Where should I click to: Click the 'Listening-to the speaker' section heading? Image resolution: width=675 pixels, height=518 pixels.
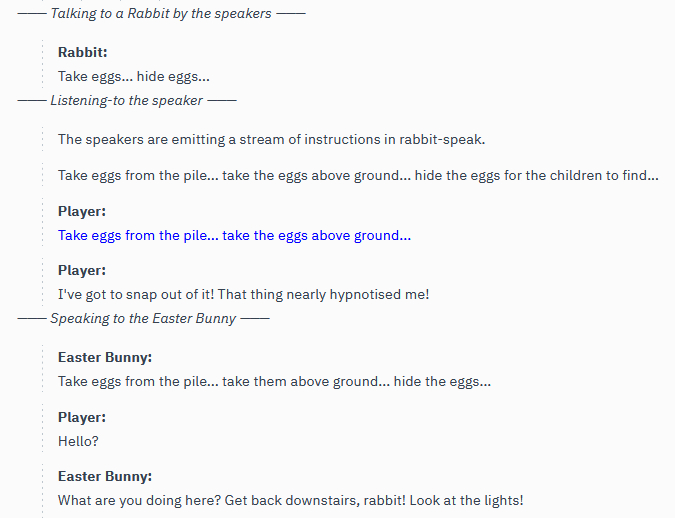click(x=127, y=100)
